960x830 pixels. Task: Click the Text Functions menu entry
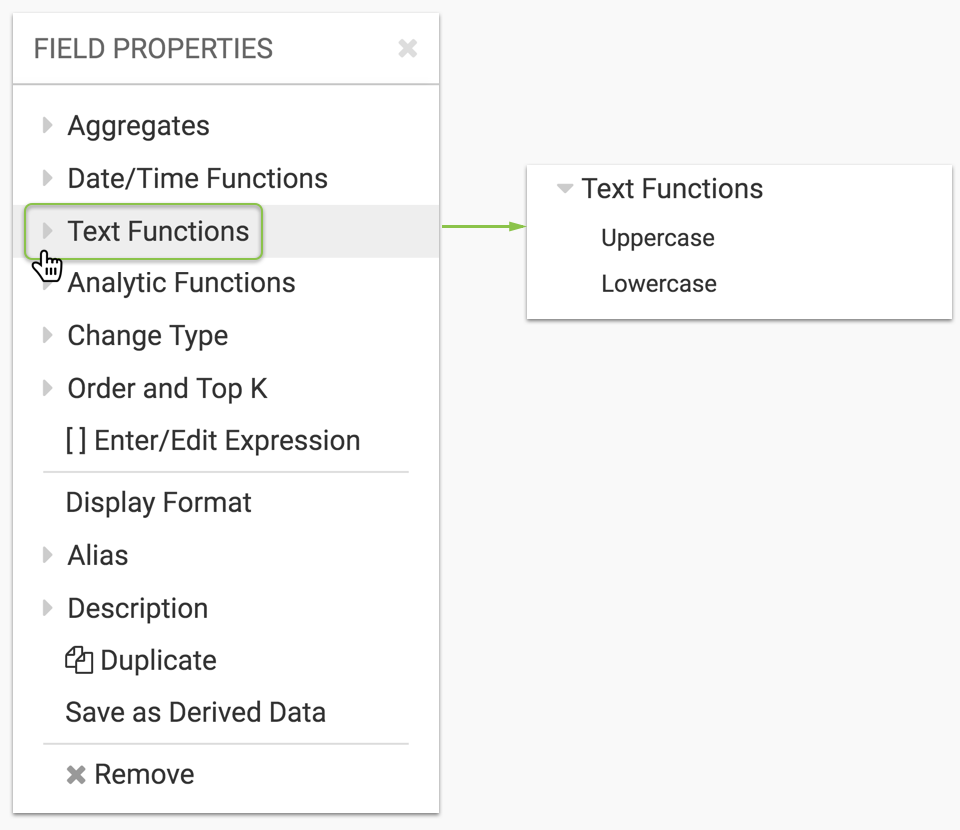[x=158, y=231]
